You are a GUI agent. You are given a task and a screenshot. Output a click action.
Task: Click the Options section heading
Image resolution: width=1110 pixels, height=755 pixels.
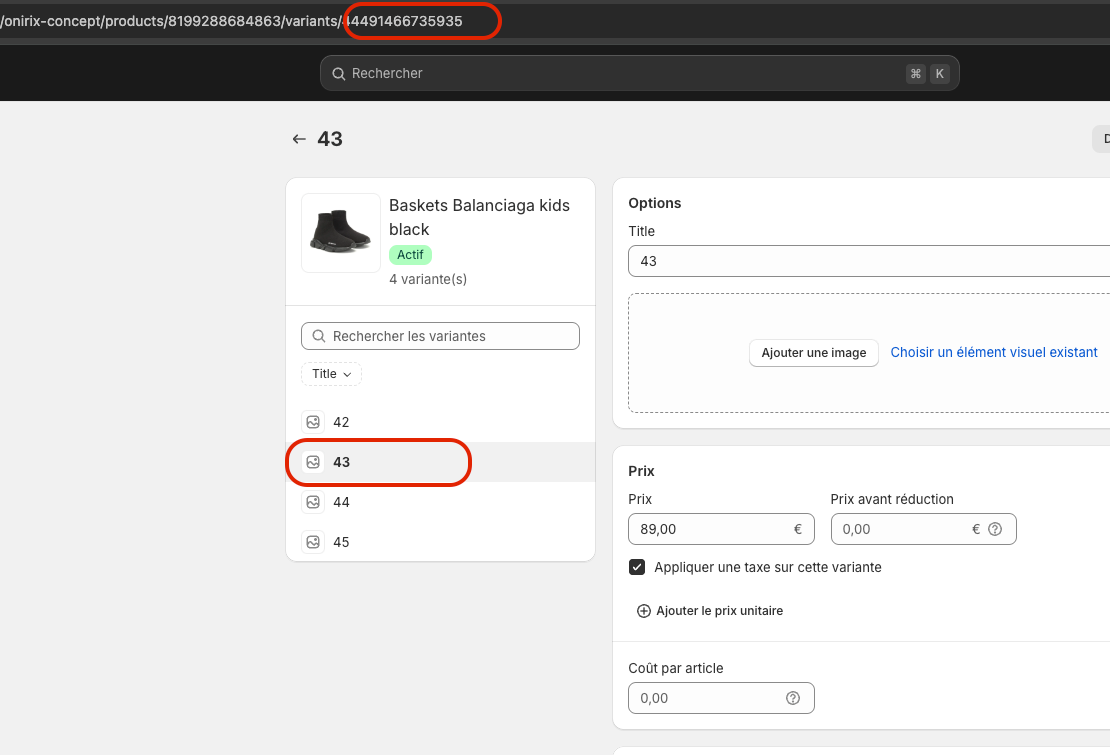655,203
